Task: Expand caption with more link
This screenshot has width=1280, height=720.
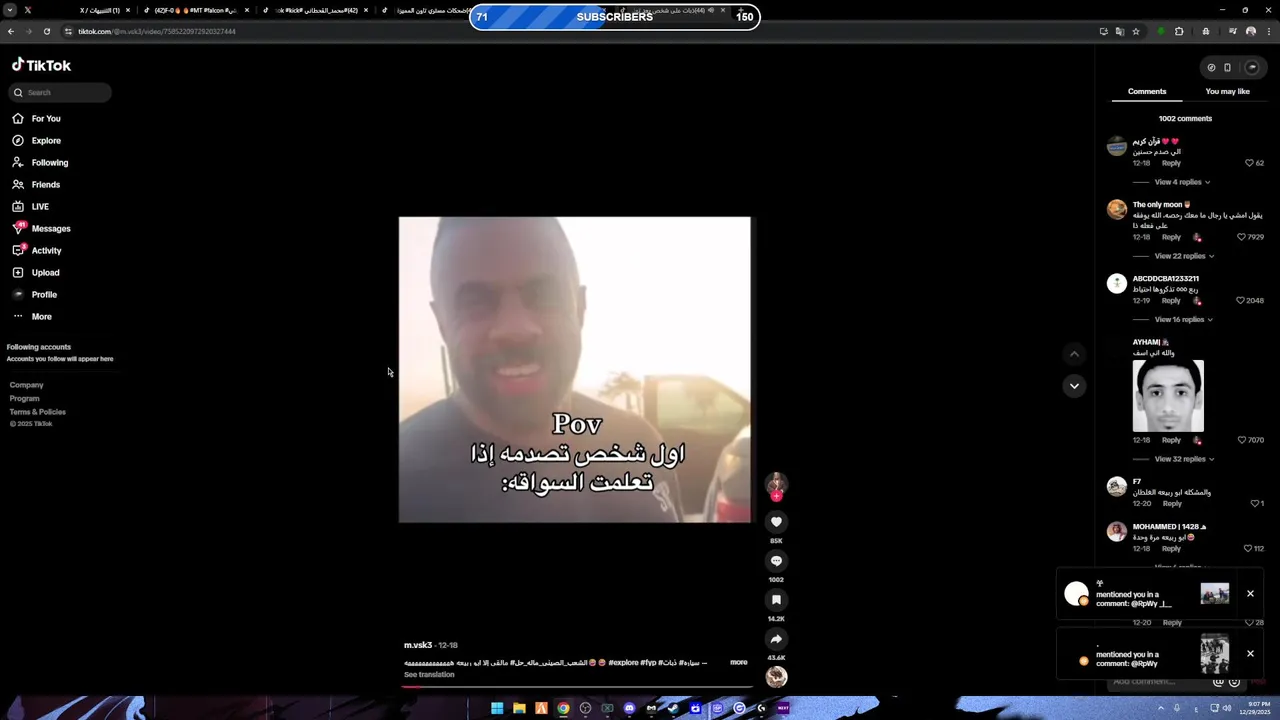Action: point(738,662)
